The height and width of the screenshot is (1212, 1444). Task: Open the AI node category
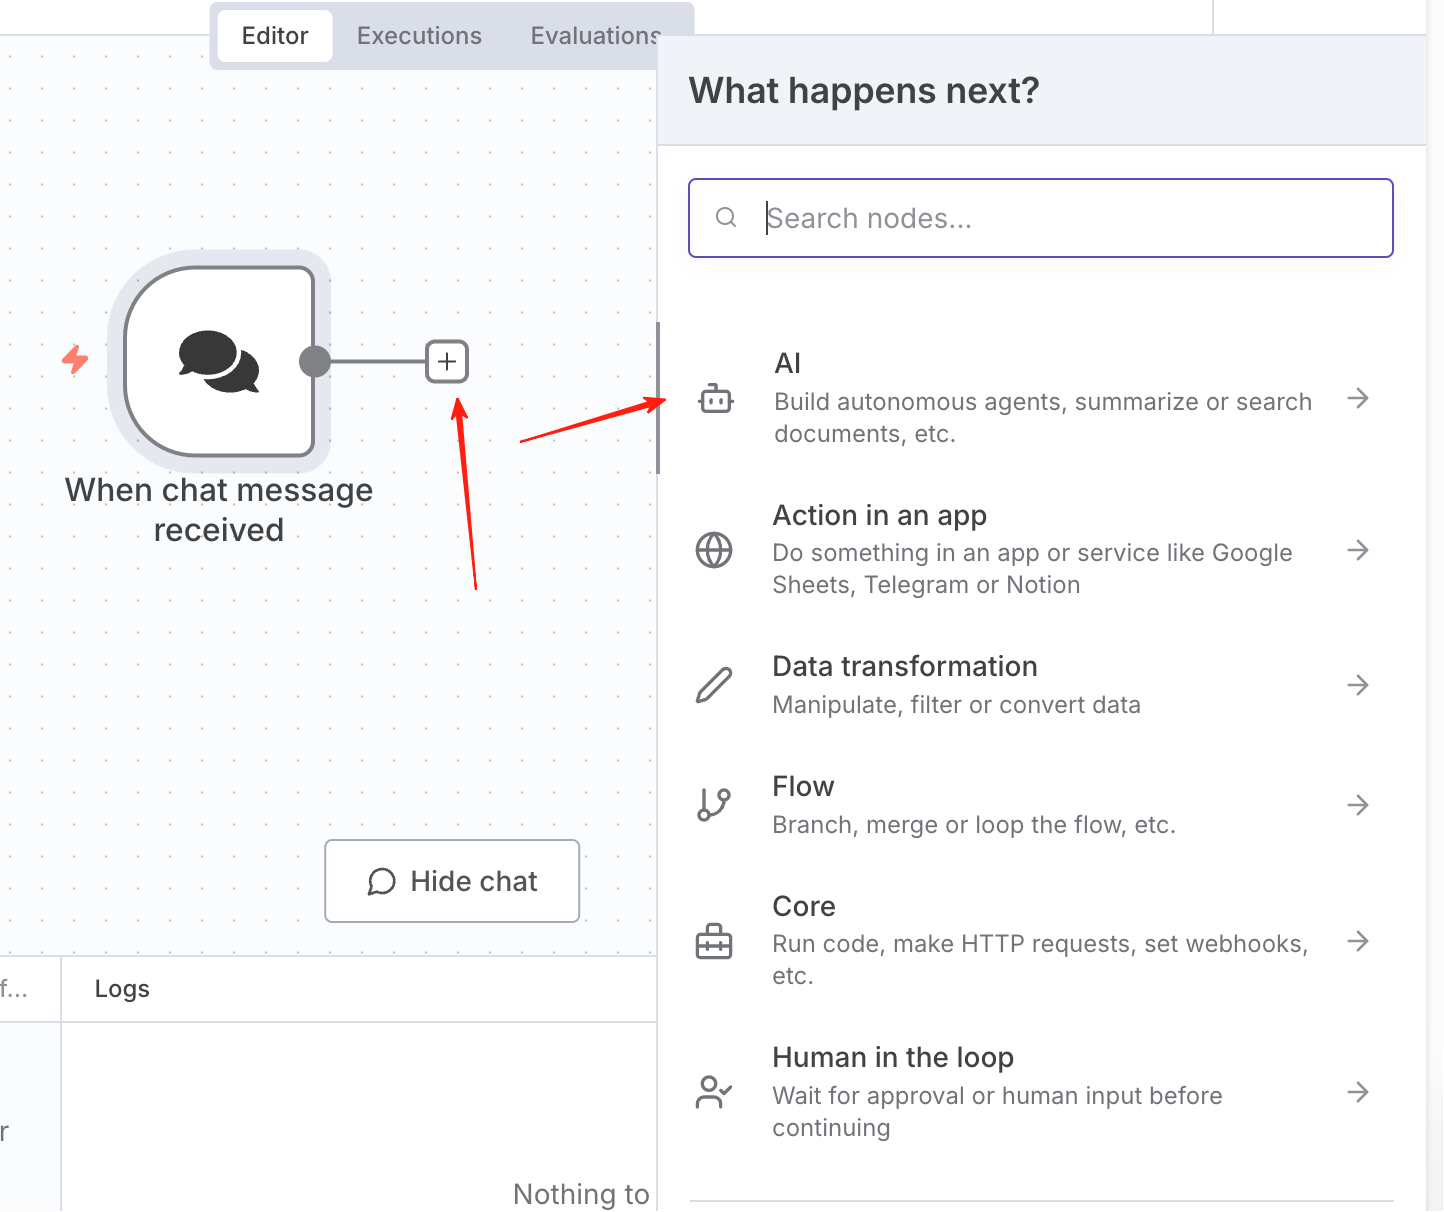[x=1041, y=398]
